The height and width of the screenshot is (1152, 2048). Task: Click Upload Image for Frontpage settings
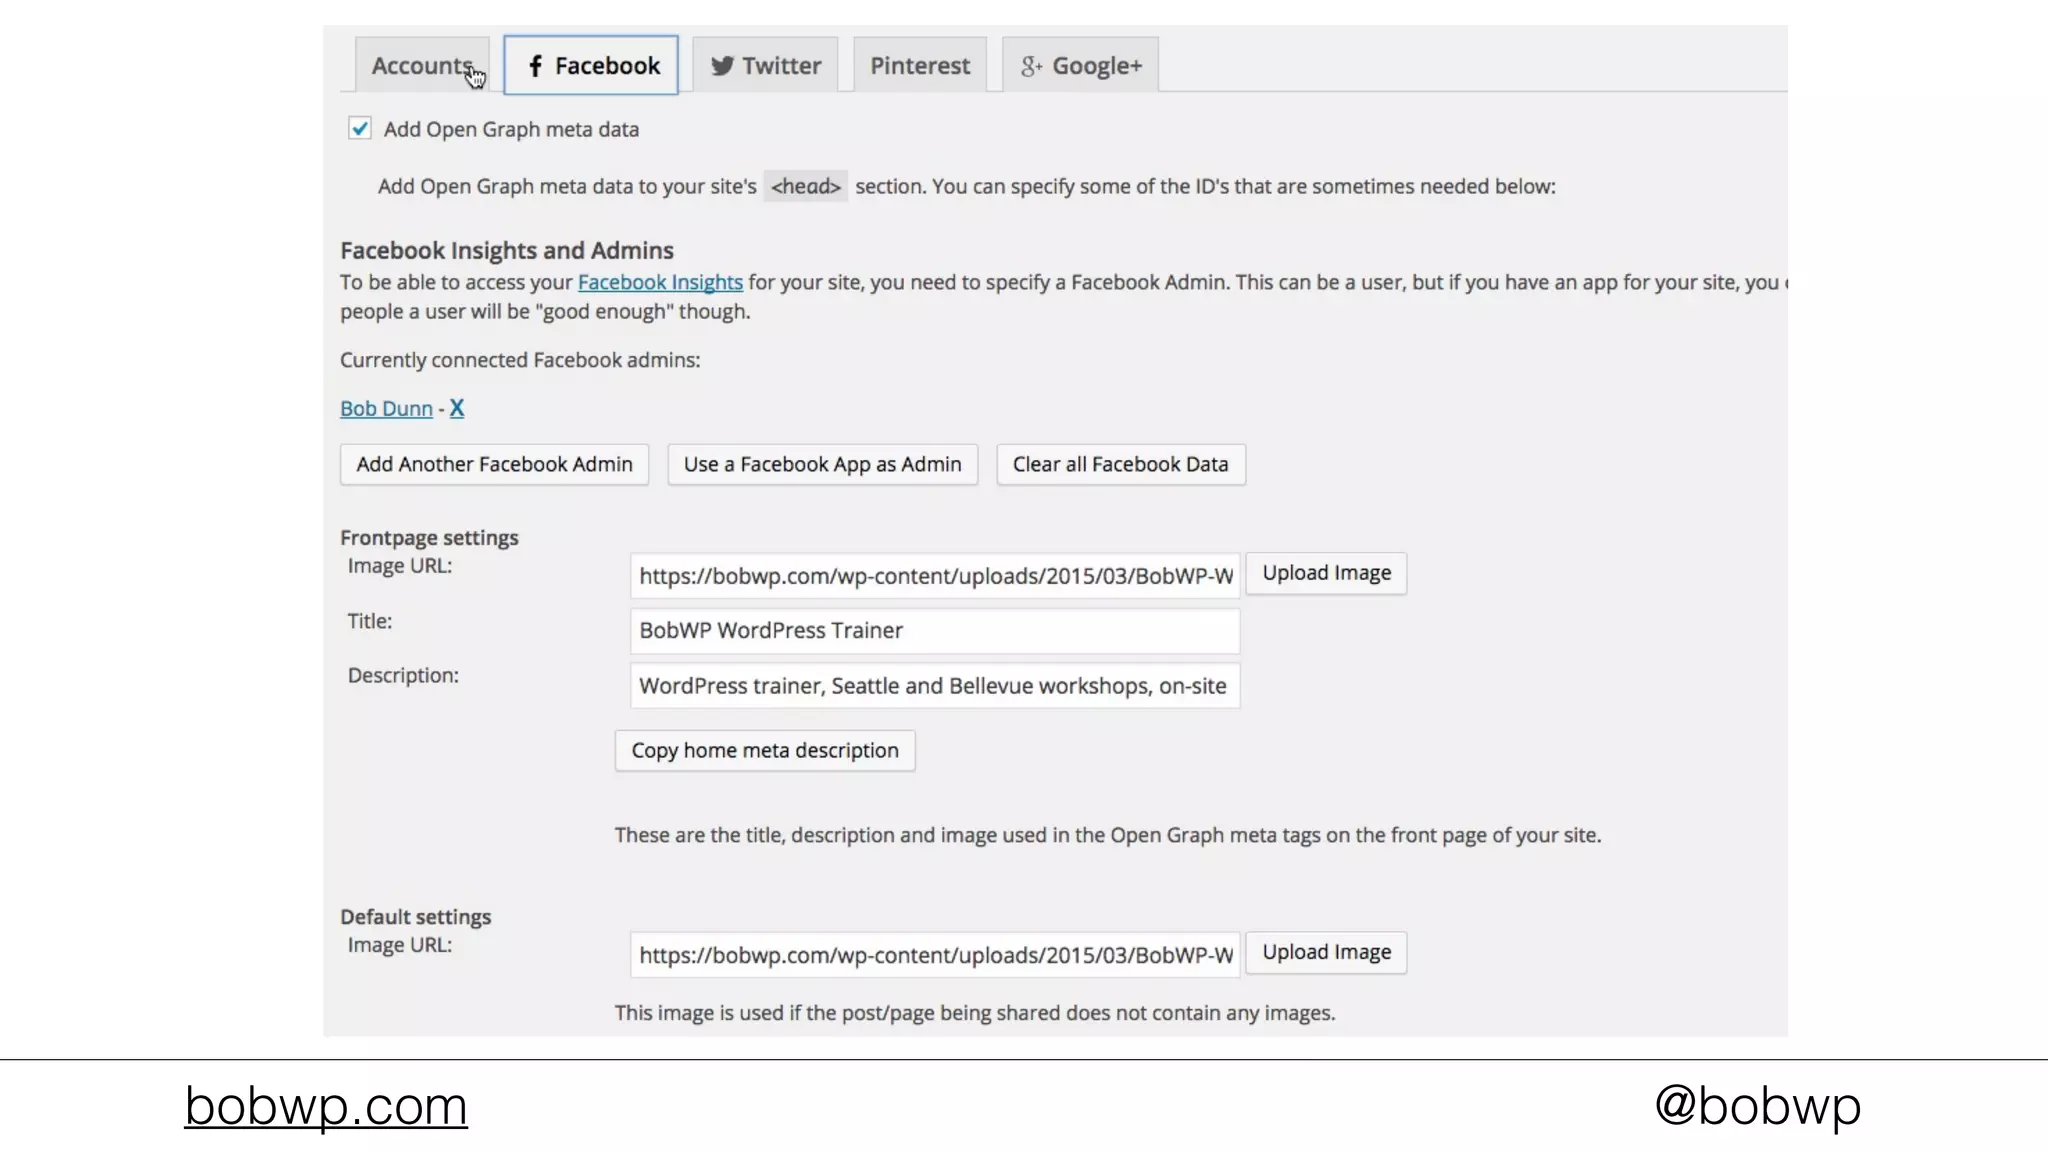(x=1326, y=573)
